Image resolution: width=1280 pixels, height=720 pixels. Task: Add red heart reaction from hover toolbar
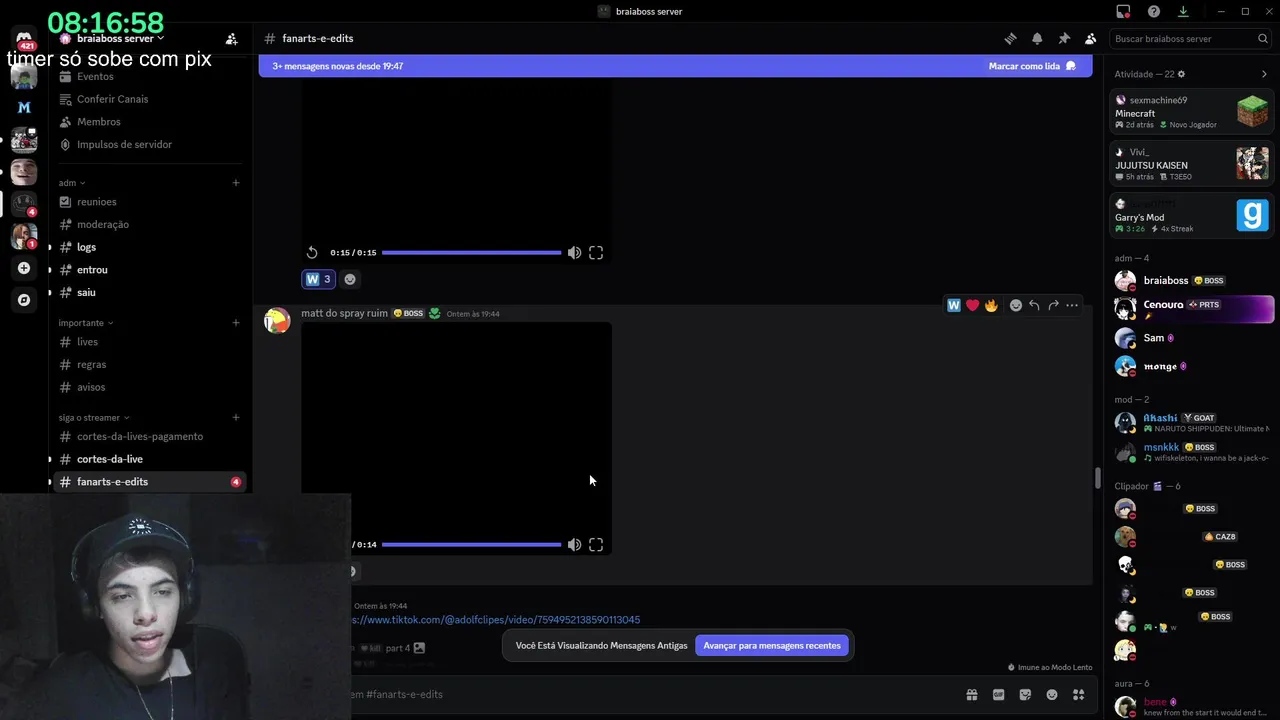coord(972,305)
